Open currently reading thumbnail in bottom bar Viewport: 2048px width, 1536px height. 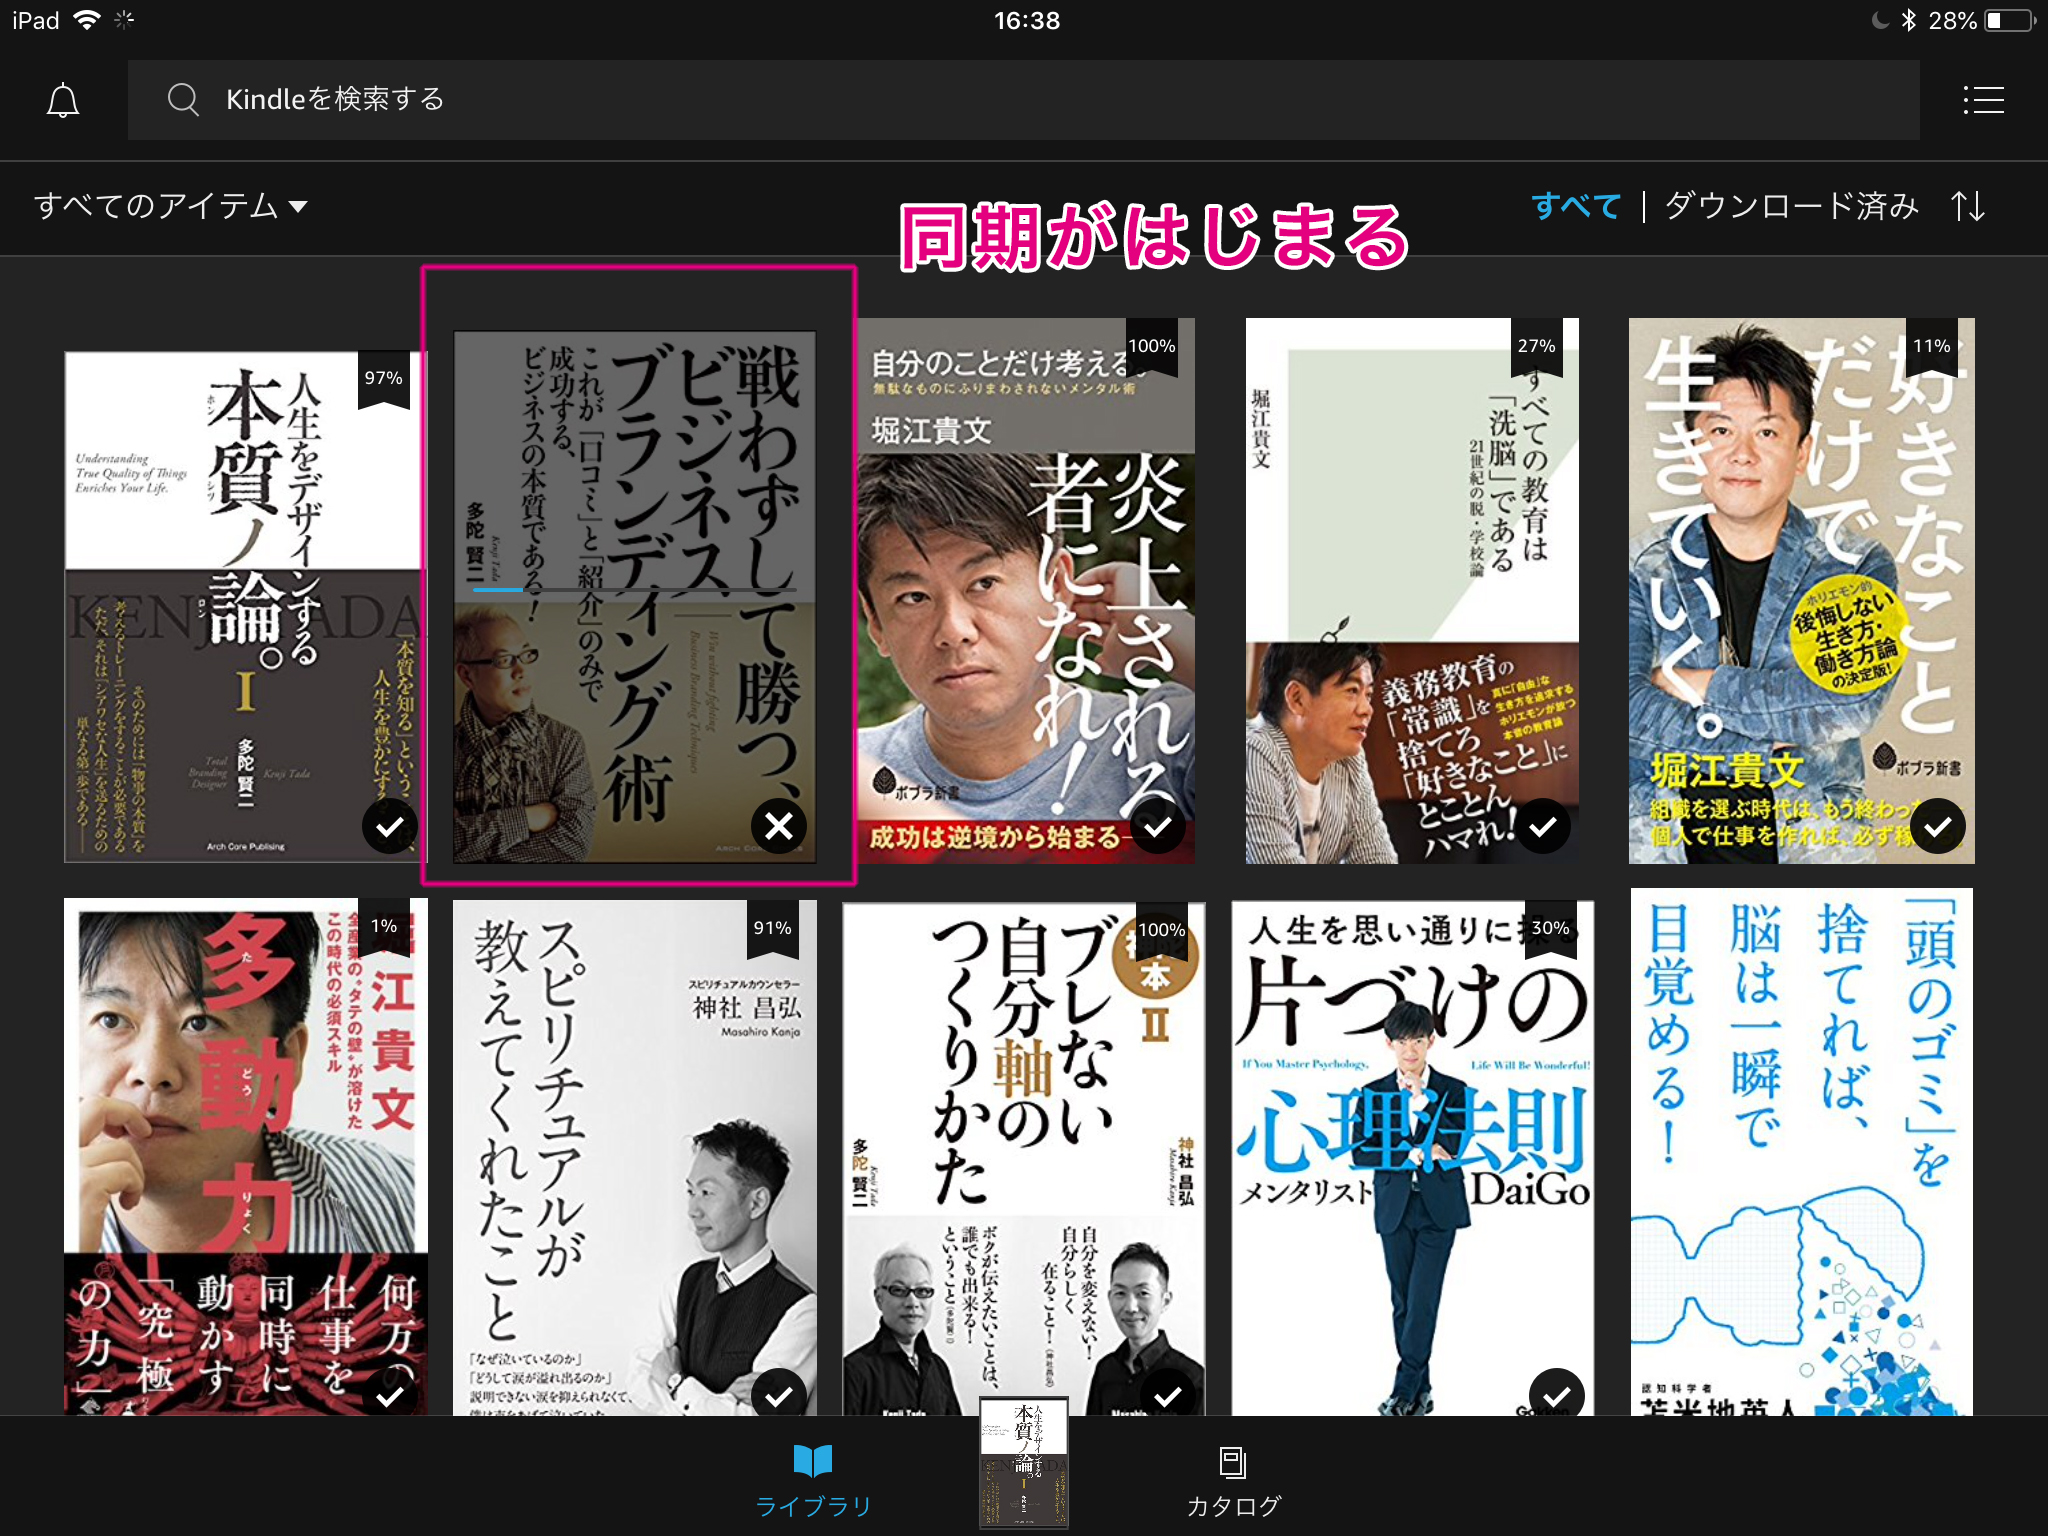point(1023,1462)
